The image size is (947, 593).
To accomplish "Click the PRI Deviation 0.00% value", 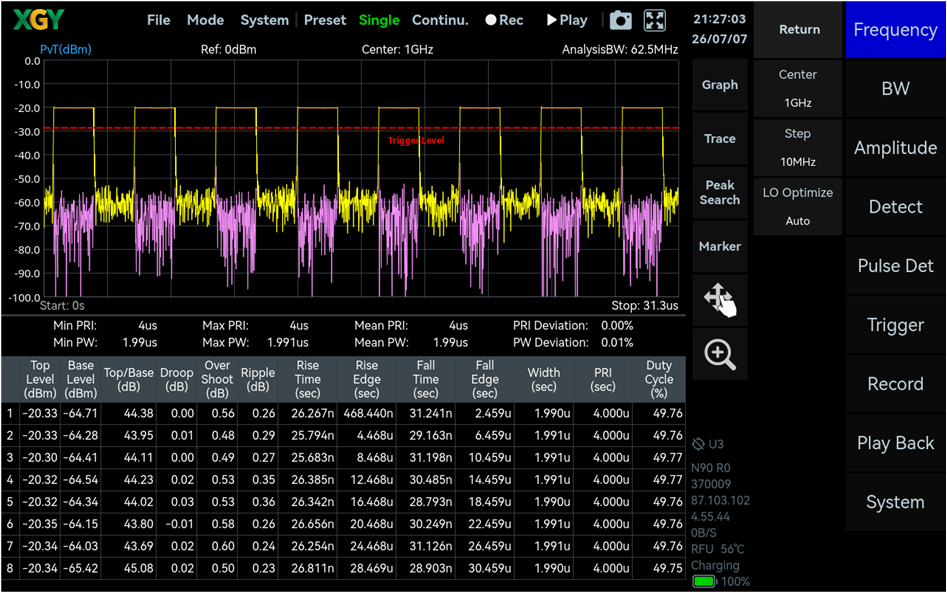I will 617,325.
